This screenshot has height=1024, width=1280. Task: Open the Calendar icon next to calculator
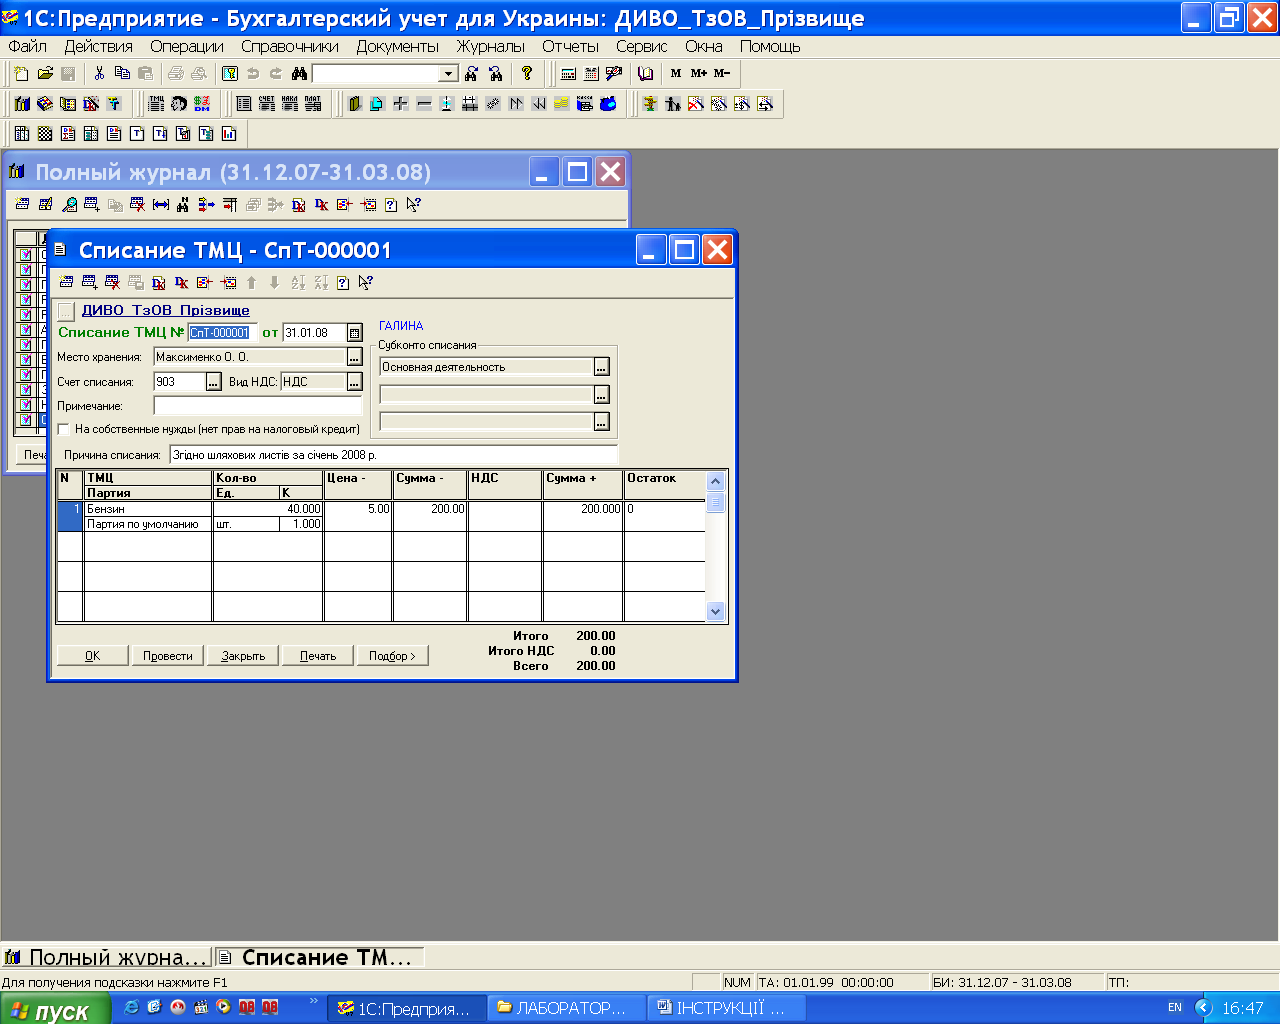pyautogui.click(x=591, y=73)
